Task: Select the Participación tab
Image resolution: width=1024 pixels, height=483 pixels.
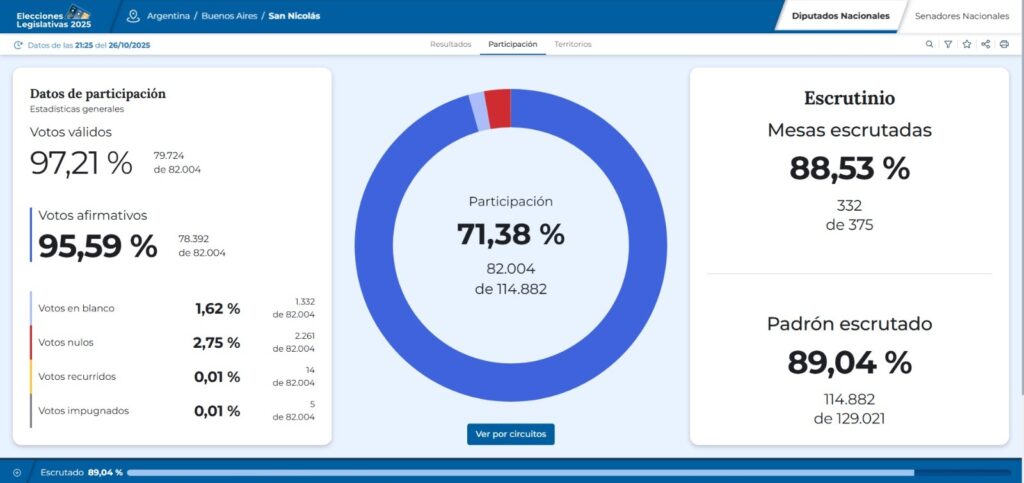Action: [x=513, y=44]
